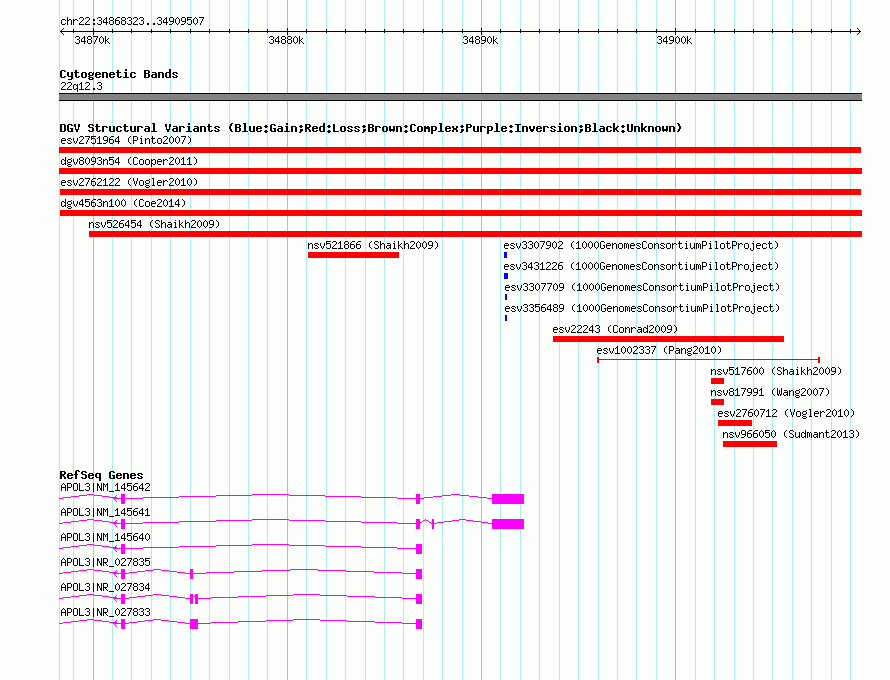The height and width of the screenshot is (680, 890).
Task: Click the DGV Structural Variants track title
Action: point(370,128)
